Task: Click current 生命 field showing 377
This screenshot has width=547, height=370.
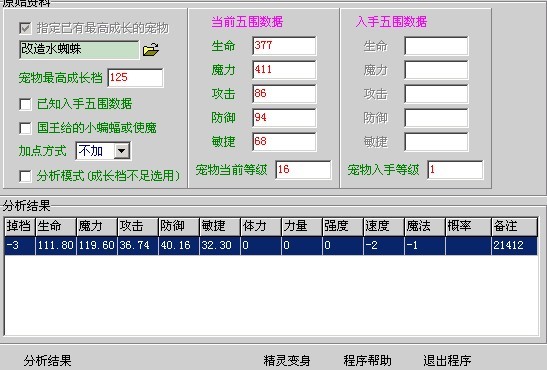Action: tap(284, 46)
